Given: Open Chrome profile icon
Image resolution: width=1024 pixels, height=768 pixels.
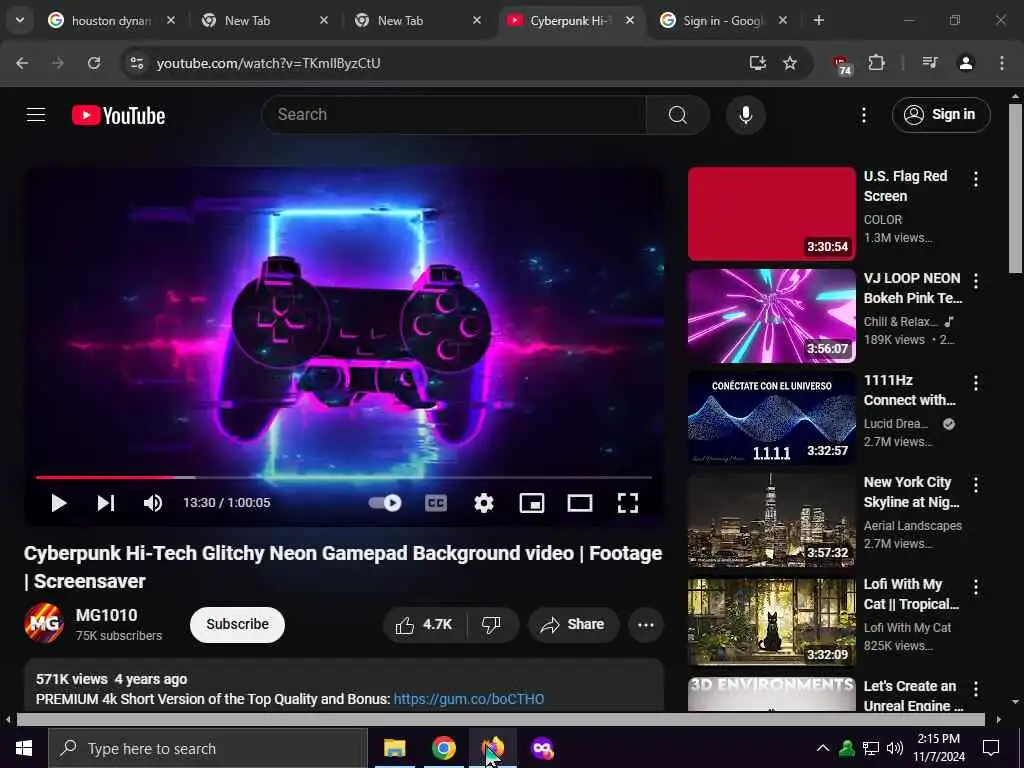Looking at the screenshot, I should [x=966, y=63].
